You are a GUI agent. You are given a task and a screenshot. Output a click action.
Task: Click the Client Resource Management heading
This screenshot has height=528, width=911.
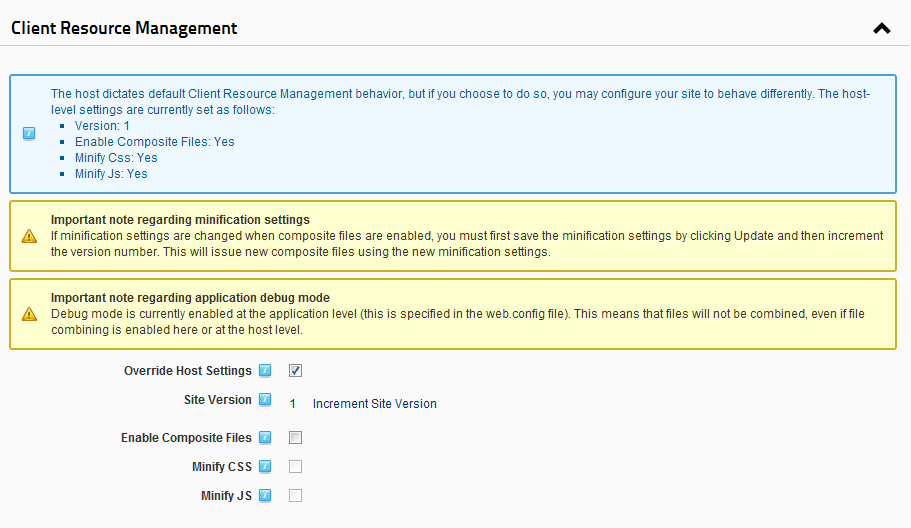coord(124,28)
